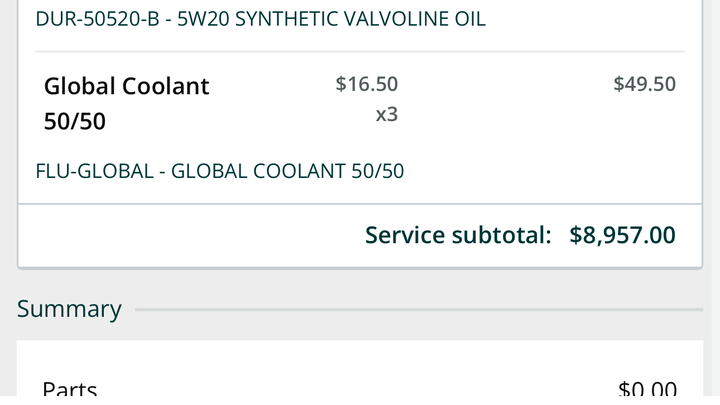The image size is (720, 405).
Task: Click the separator above Global Coolant row
Action: pyautogui.click(x=360, y=51)
